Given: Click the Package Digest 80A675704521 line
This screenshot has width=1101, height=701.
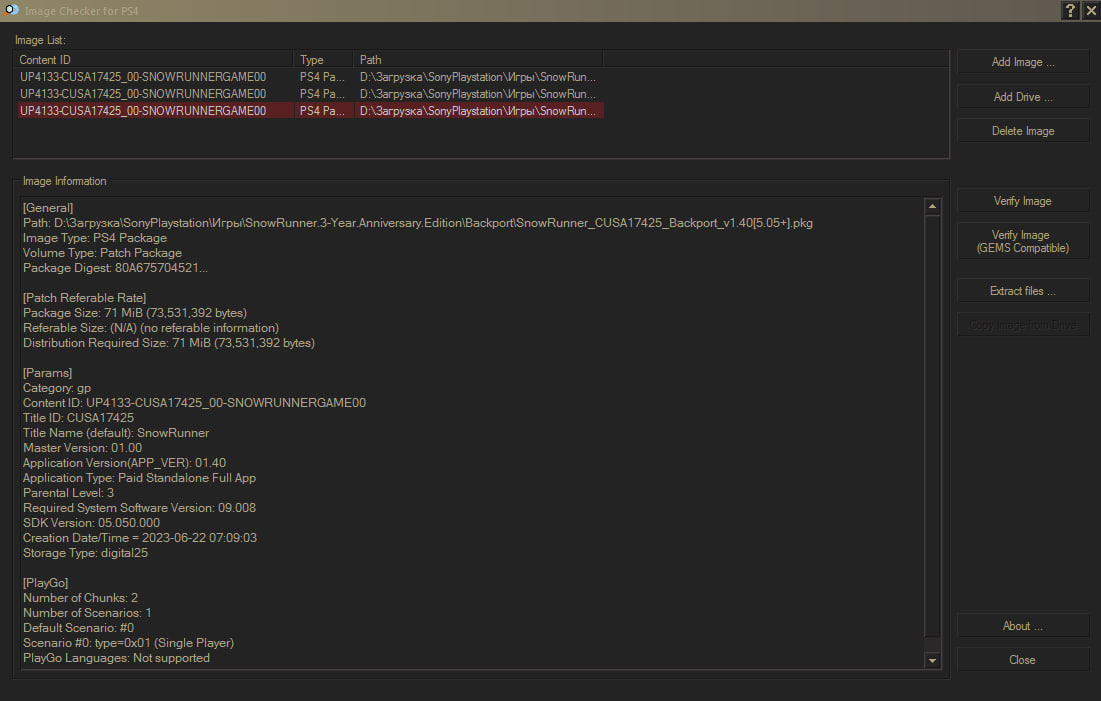Looking at the screenshot, I should [x=115, y=268].
